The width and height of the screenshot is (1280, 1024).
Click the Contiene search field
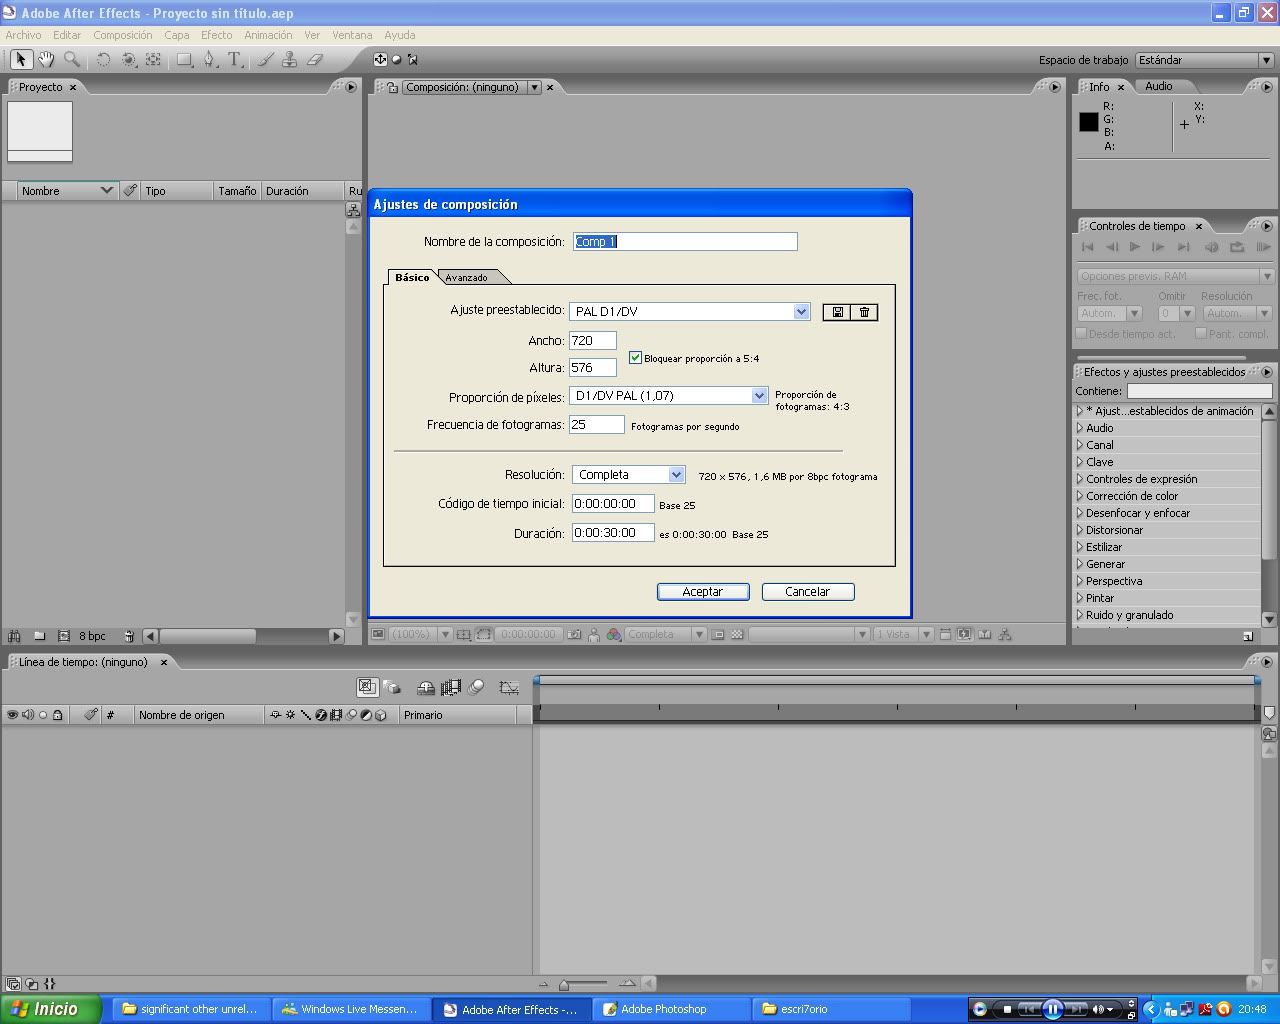tap(1200, 391)
